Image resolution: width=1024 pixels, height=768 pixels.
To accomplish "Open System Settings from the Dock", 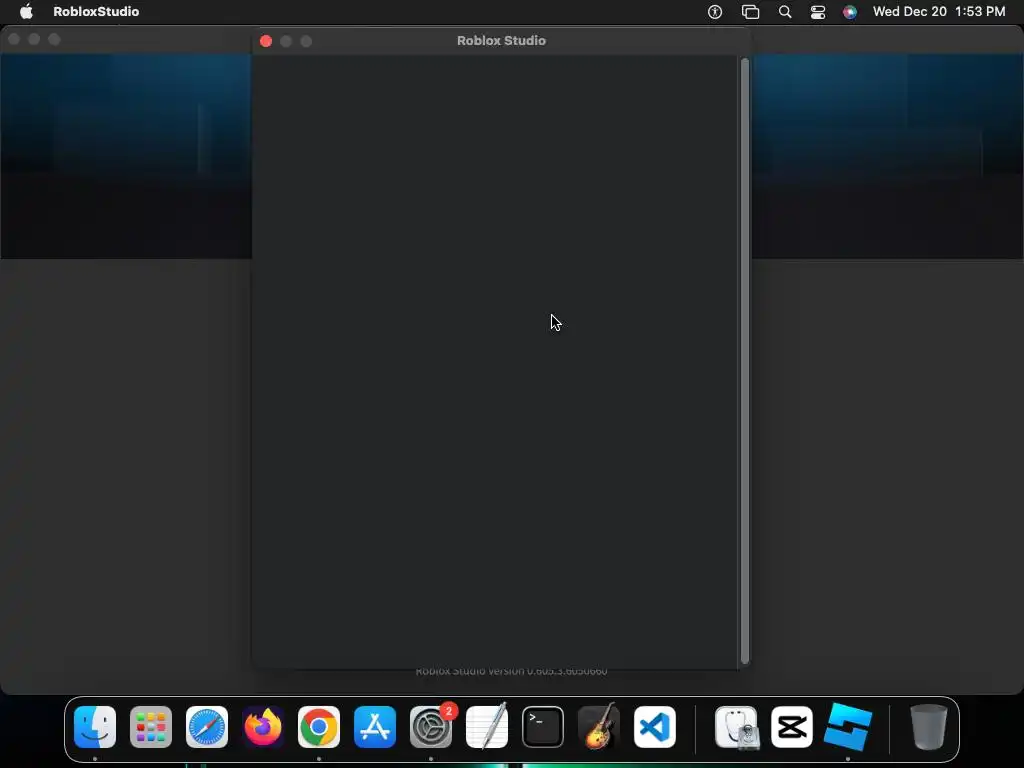I will coord(431,726).
